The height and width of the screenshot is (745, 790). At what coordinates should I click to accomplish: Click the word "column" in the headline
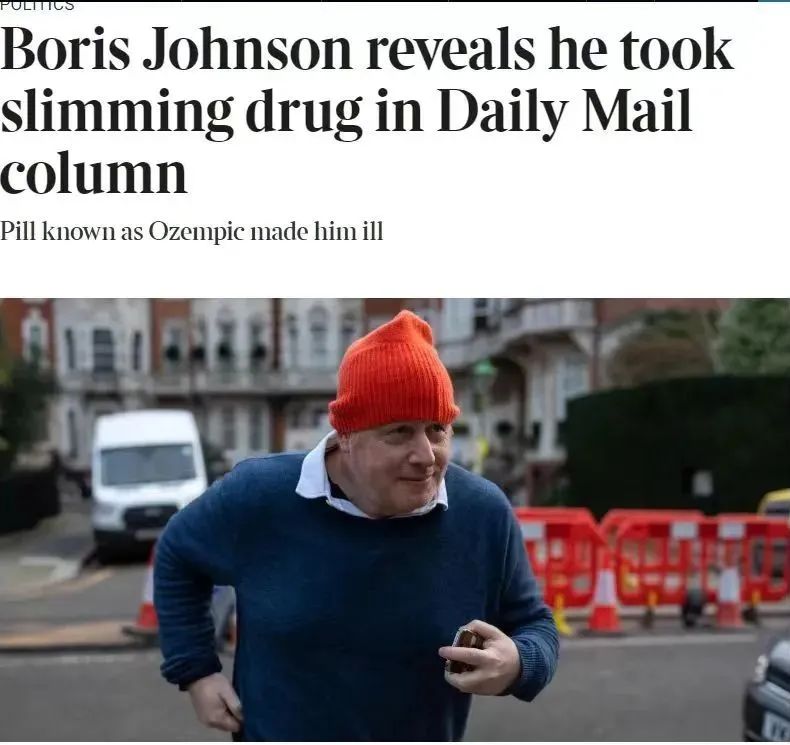pos(94,173)
